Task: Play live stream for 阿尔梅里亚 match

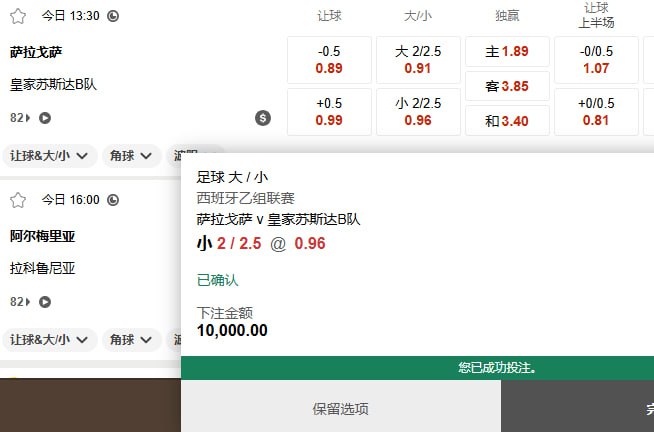Action: [45, 302]
